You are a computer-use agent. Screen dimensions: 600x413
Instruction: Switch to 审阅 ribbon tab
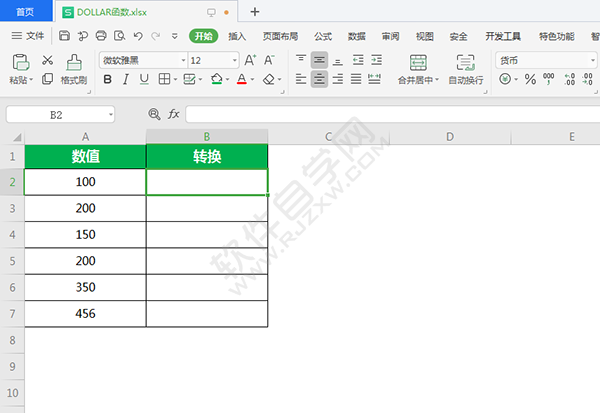pyautogui.click(x=390, y=36)
